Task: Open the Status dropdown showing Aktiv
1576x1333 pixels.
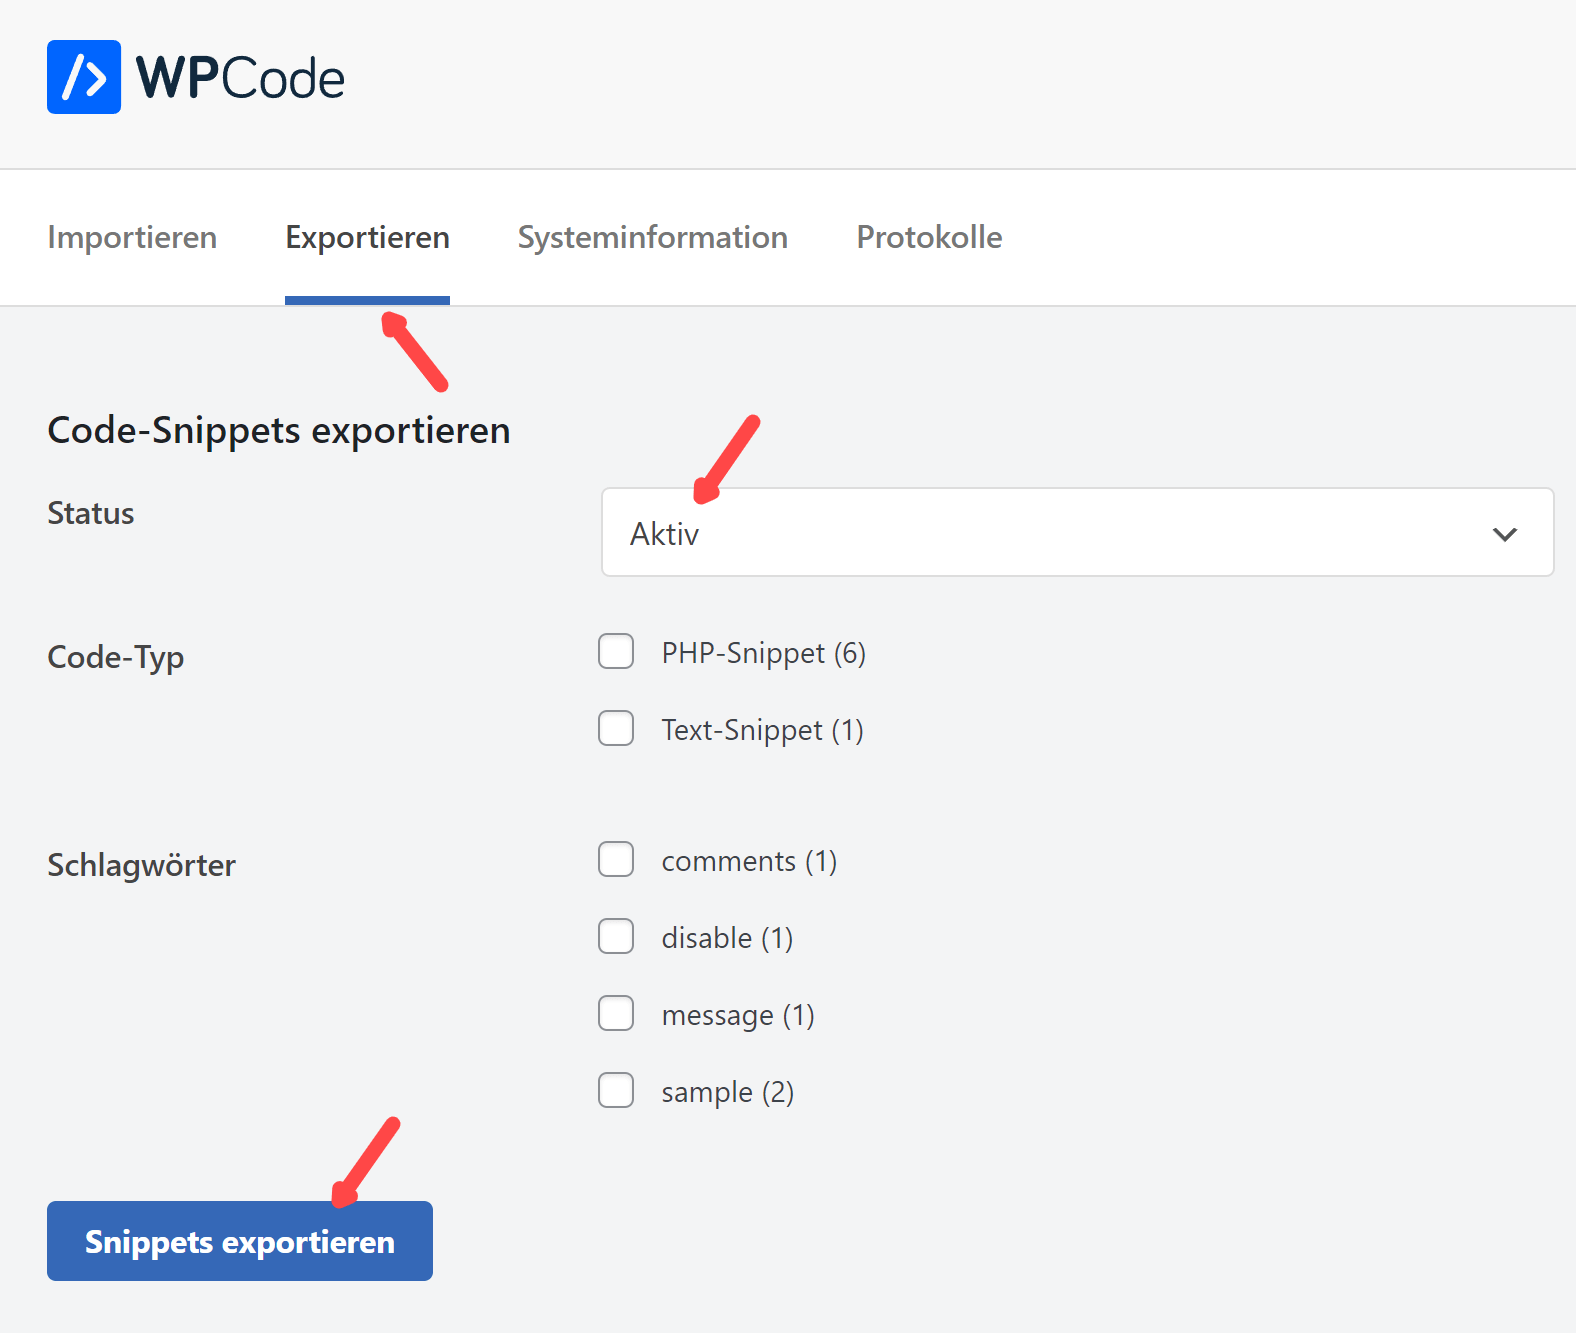Action: (x=1076, y=533)
